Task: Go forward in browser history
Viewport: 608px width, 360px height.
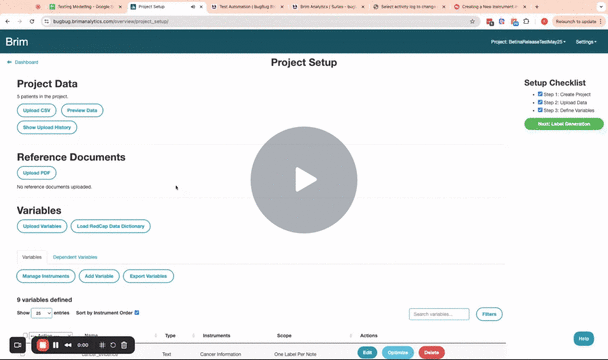Action: 19,21
